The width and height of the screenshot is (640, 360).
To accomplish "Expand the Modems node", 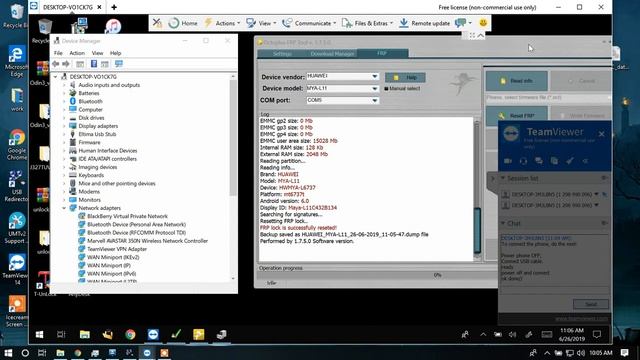I will (x=64, y=191).
